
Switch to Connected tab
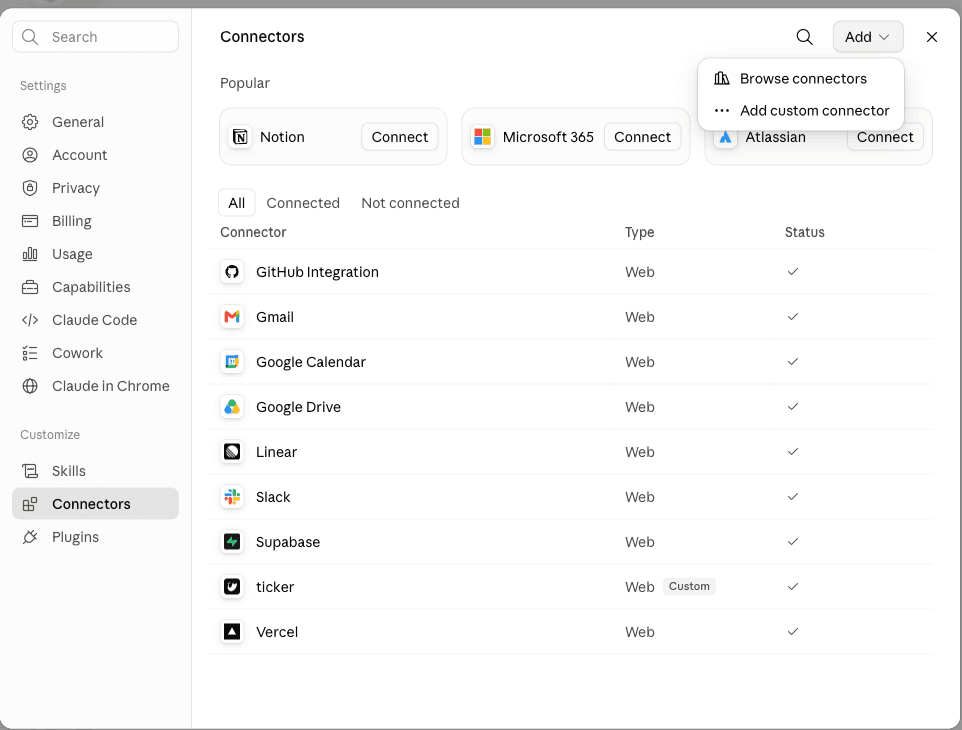tap(303, 203)
